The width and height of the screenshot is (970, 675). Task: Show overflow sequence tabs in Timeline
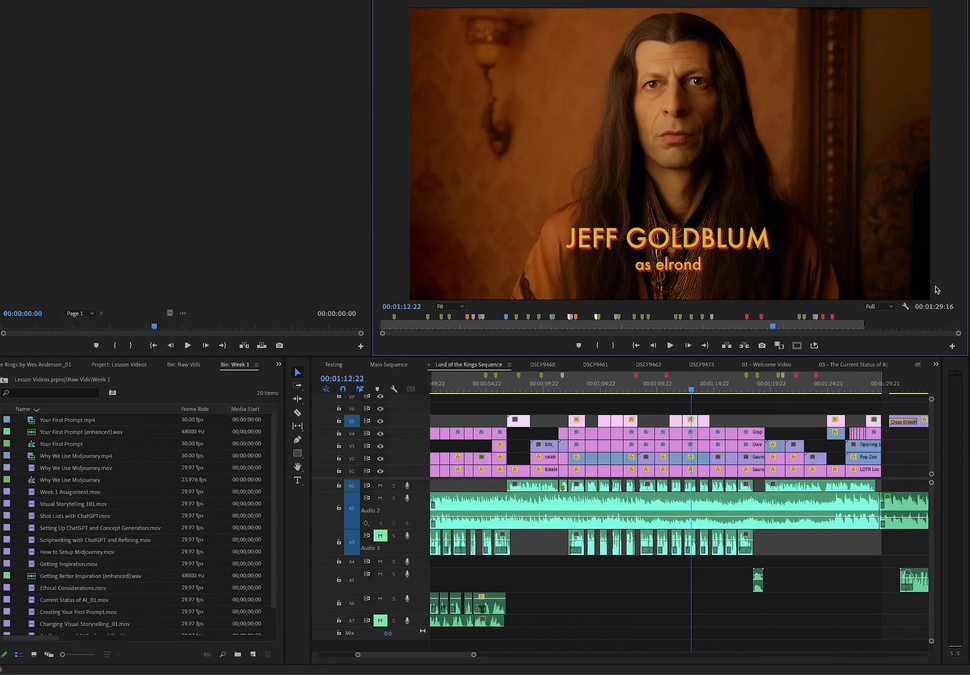pyautogui.click(x=936, y=364)
